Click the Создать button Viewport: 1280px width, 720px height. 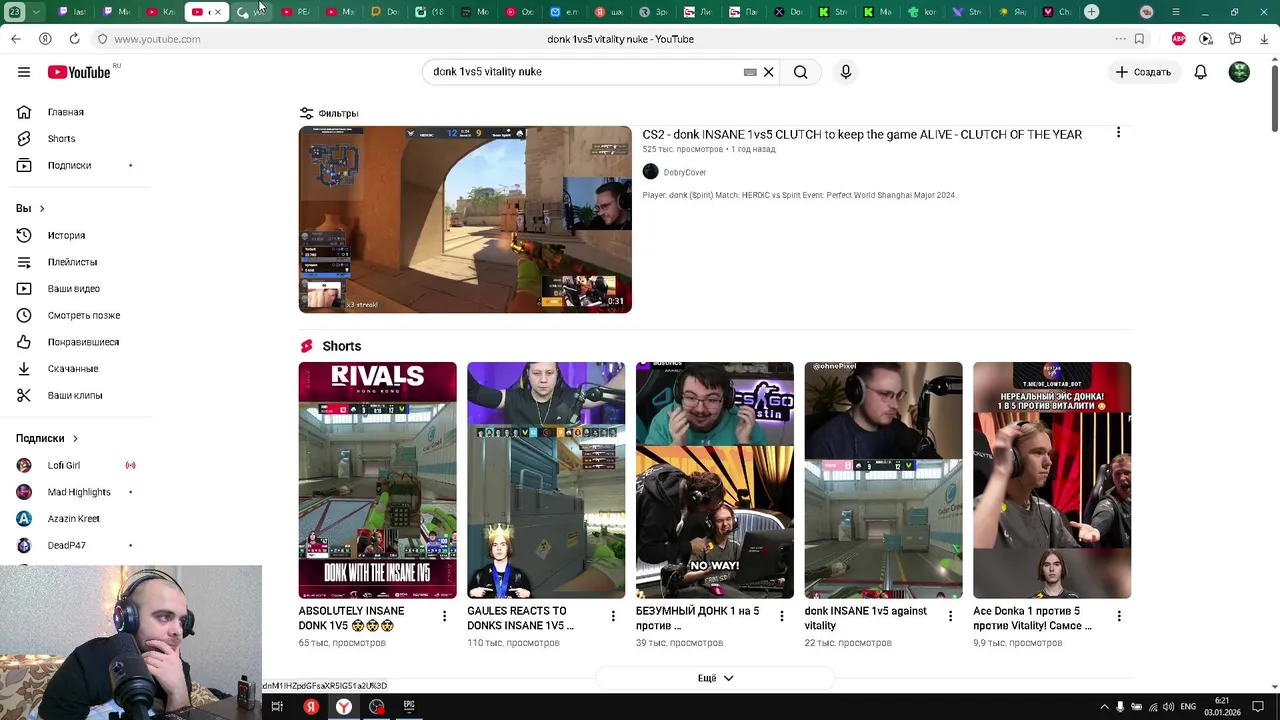pos(1143,72)
